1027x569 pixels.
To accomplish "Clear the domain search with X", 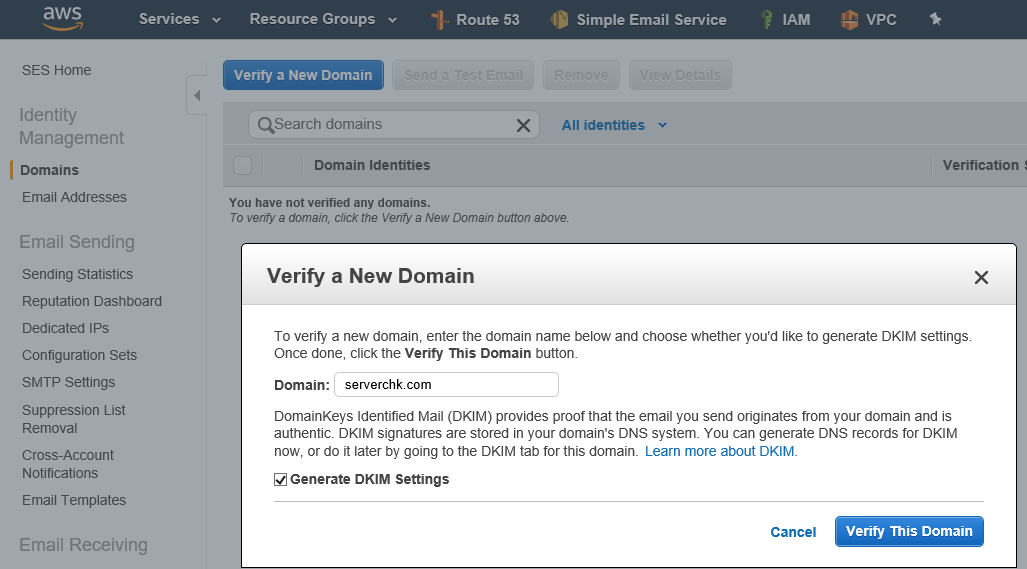I will (x=523, y=125).
